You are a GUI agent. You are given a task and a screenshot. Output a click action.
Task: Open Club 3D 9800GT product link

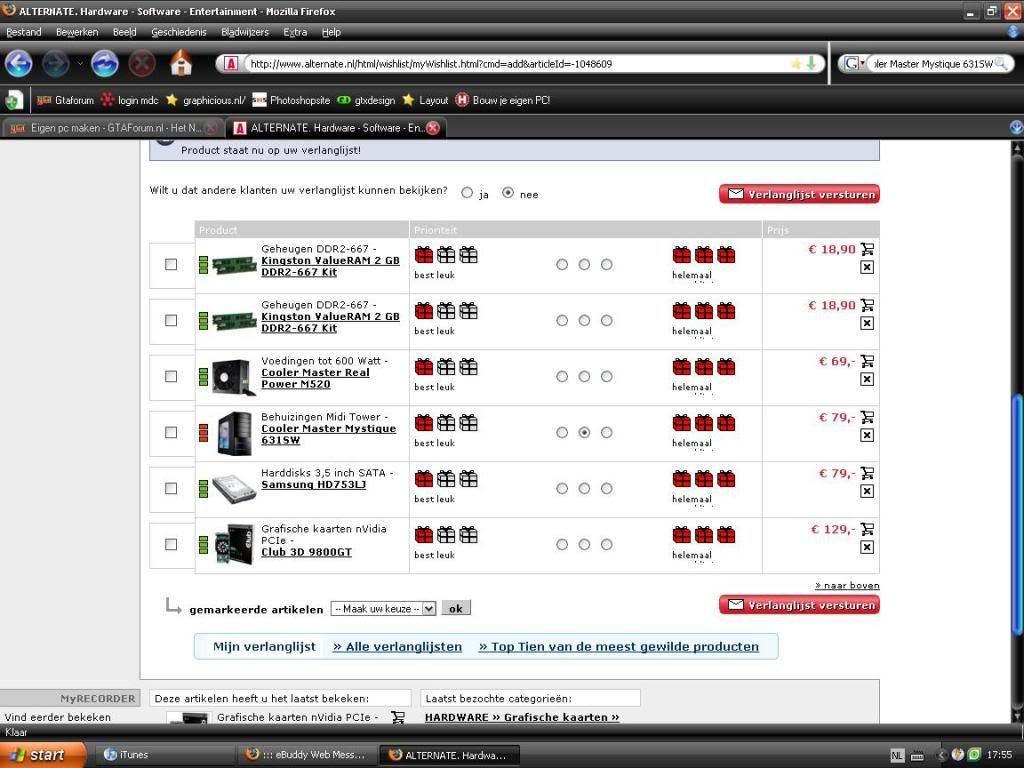pos(306,552)
